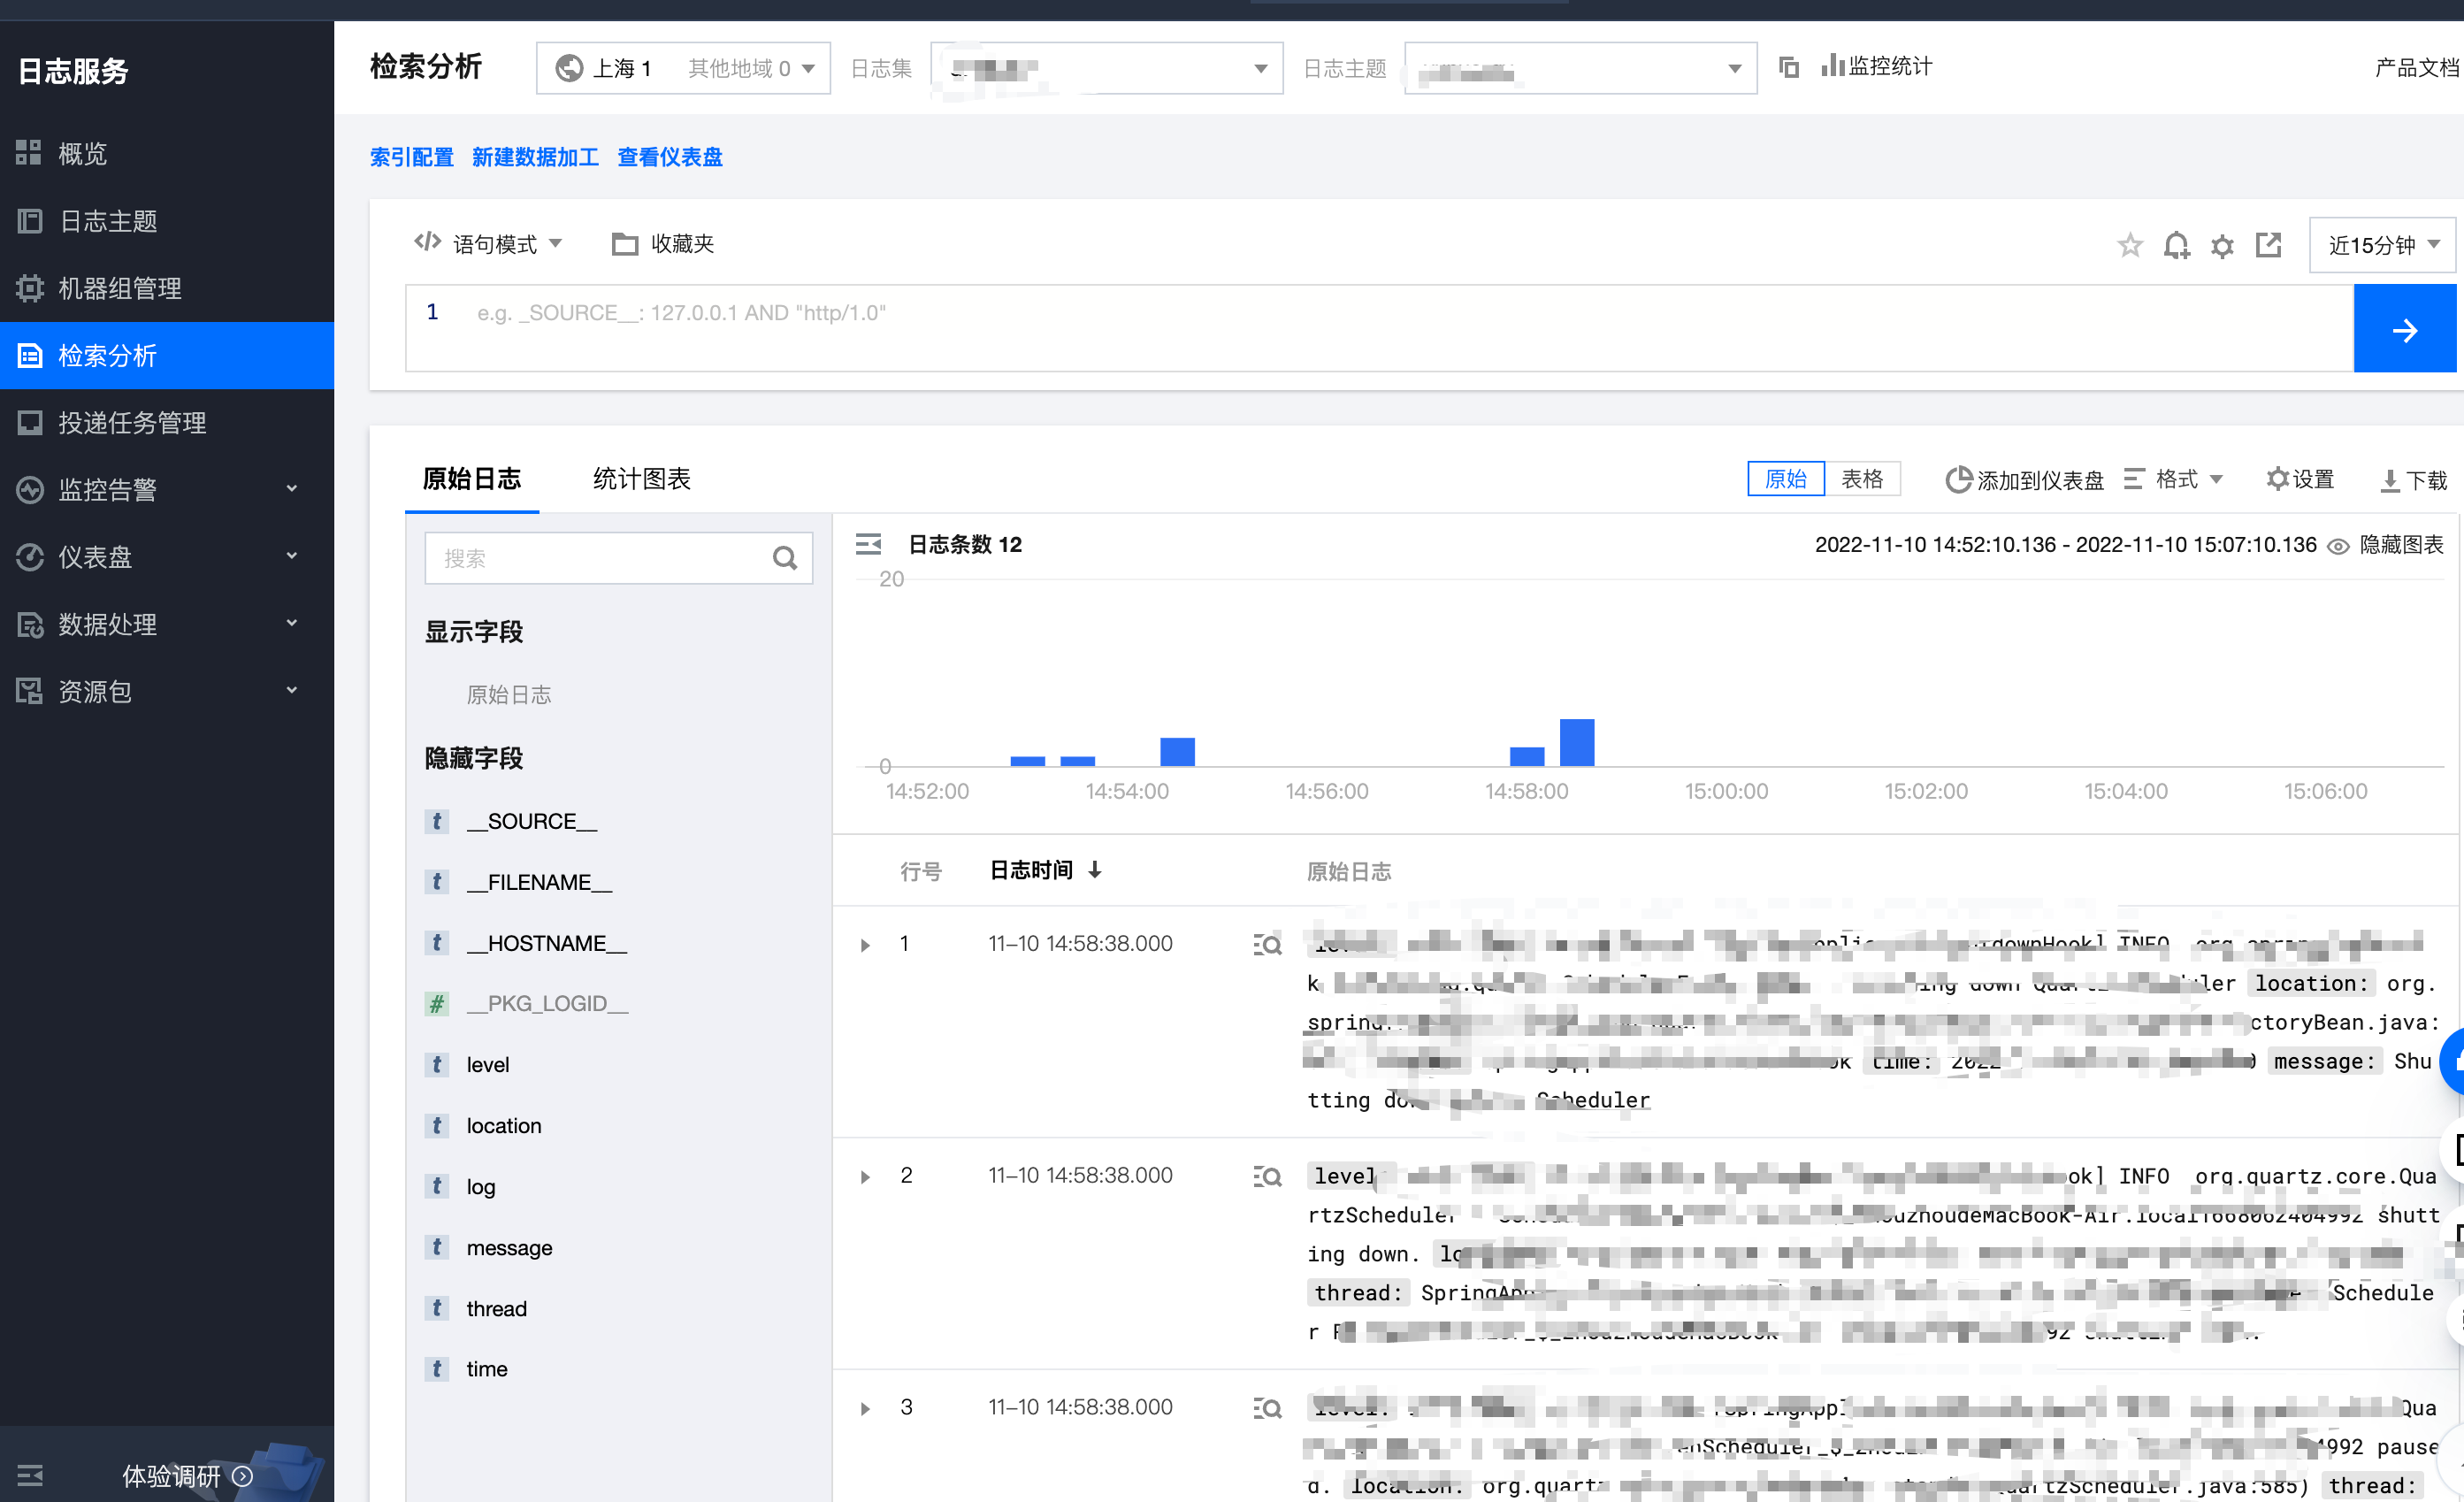2464x1502 pixels.
Task: Click the copy icon beside log topic
Action: click(1789, 67)
